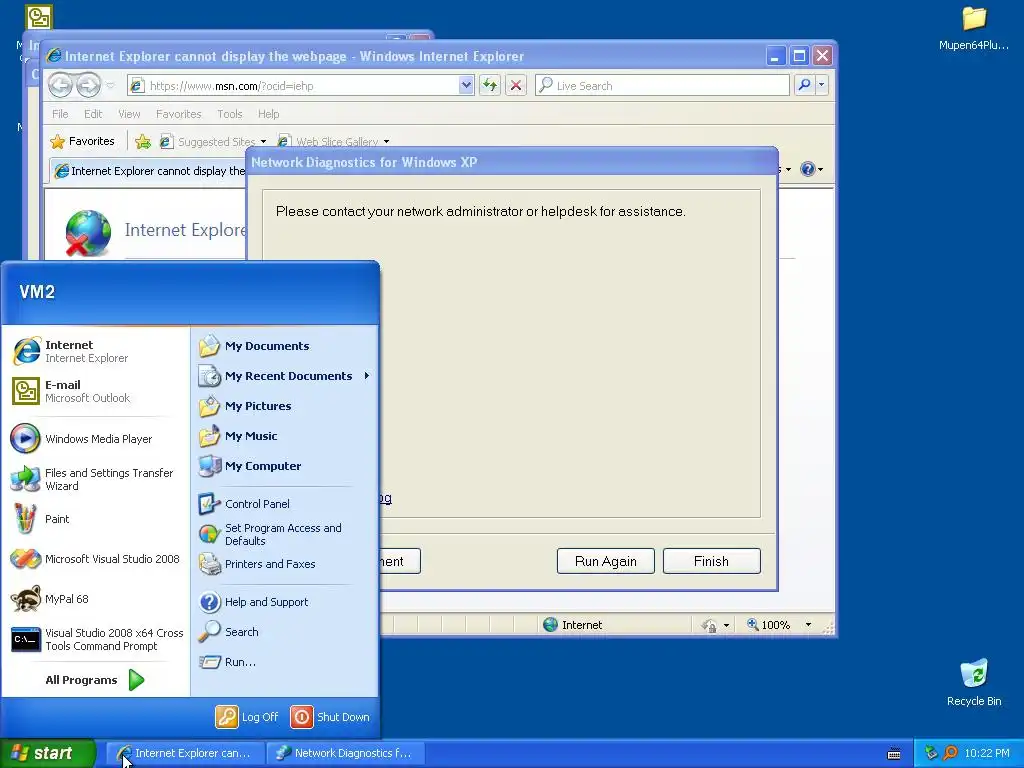Click the system tray clock
The height and width of the screenshot is (768, 1024).
pos(987,753)
